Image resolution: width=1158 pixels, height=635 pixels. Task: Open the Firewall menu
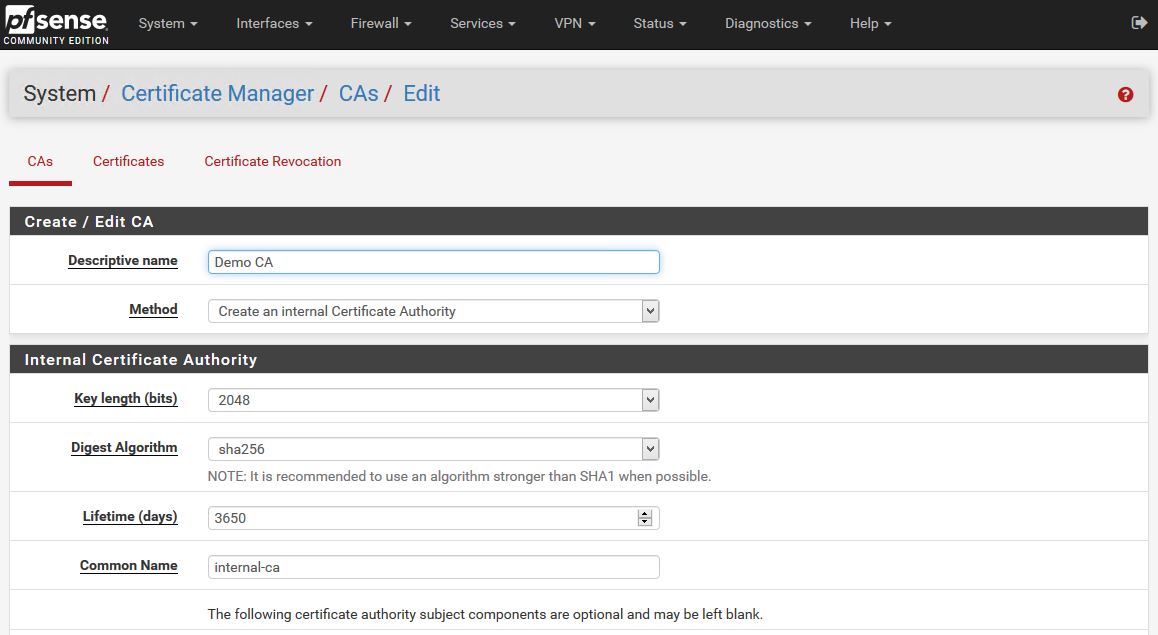tap(379, 23)
